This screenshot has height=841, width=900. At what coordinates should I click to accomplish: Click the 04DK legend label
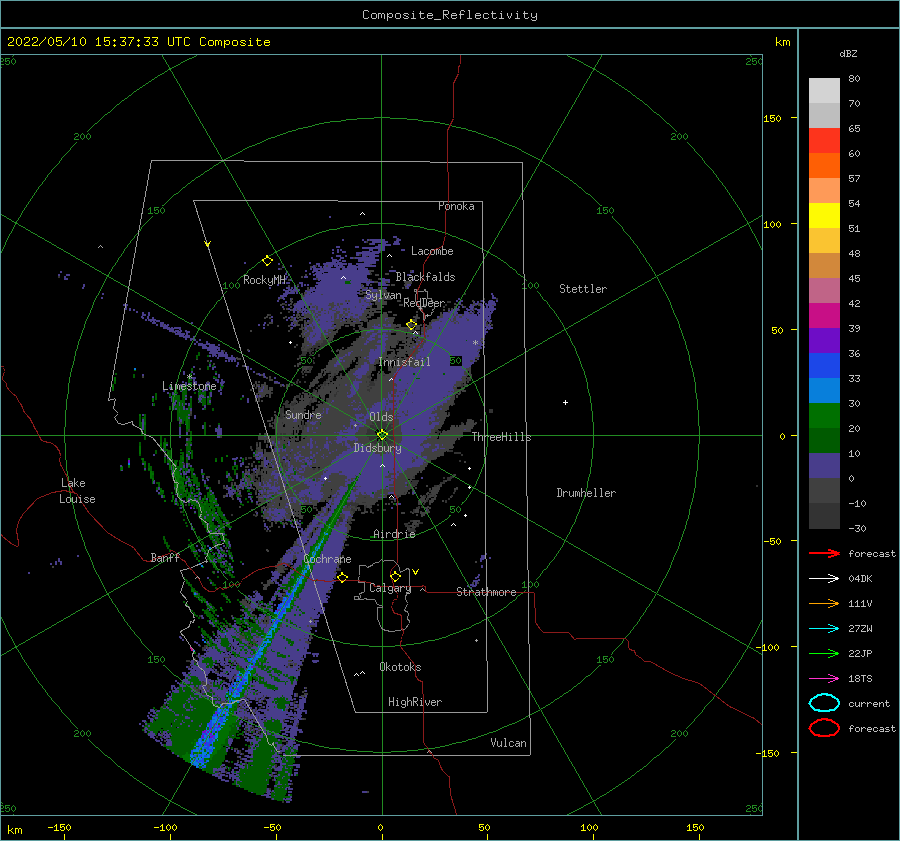click(860, 578)
